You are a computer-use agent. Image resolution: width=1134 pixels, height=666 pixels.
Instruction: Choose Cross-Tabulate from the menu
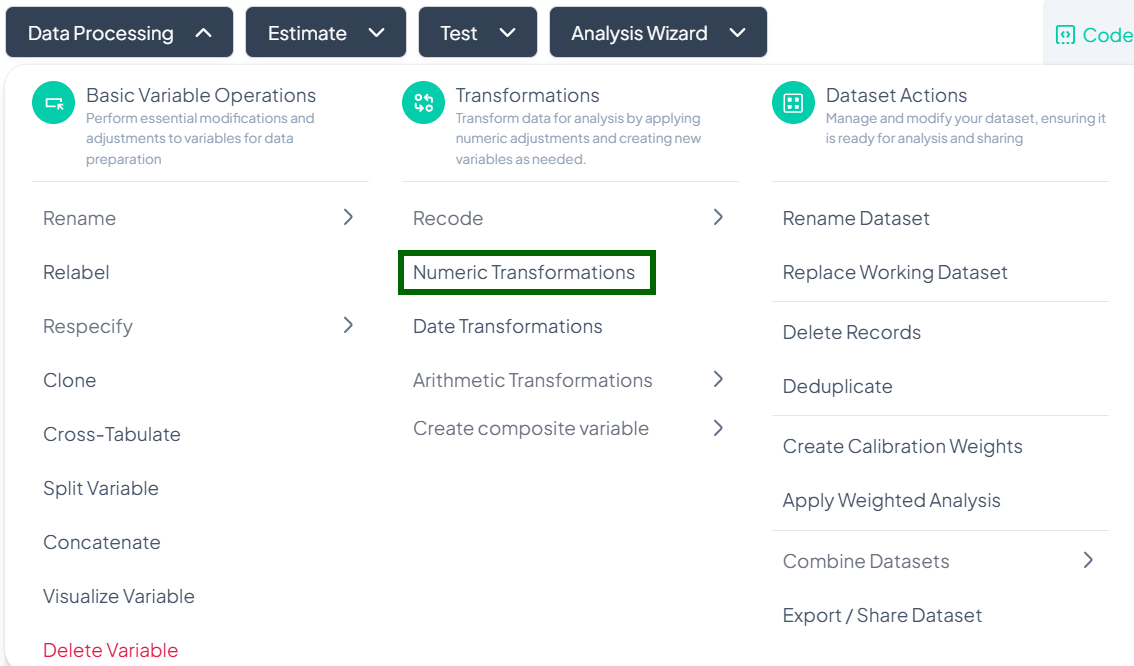(112, 434)
